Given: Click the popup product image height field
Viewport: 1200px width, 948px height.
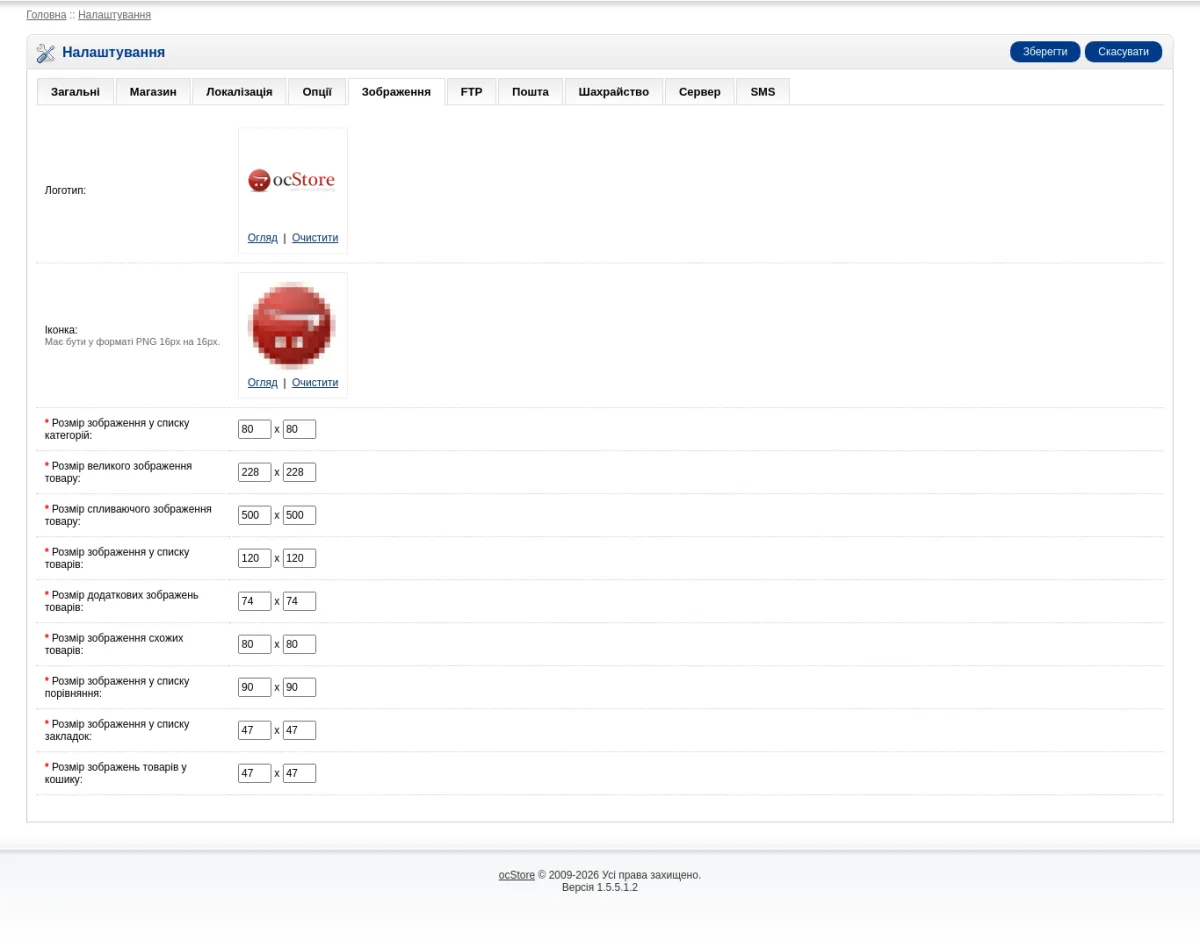Looking at the screenshot, I should click(299, 515).
